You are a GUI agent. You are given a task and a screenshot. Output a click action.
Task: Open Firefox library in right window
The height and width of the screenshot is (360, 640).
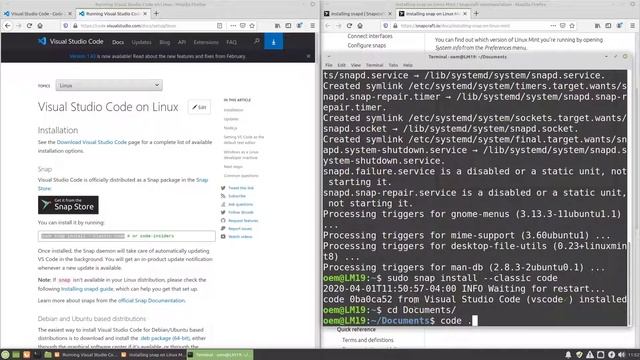click(x=598, y=26)
